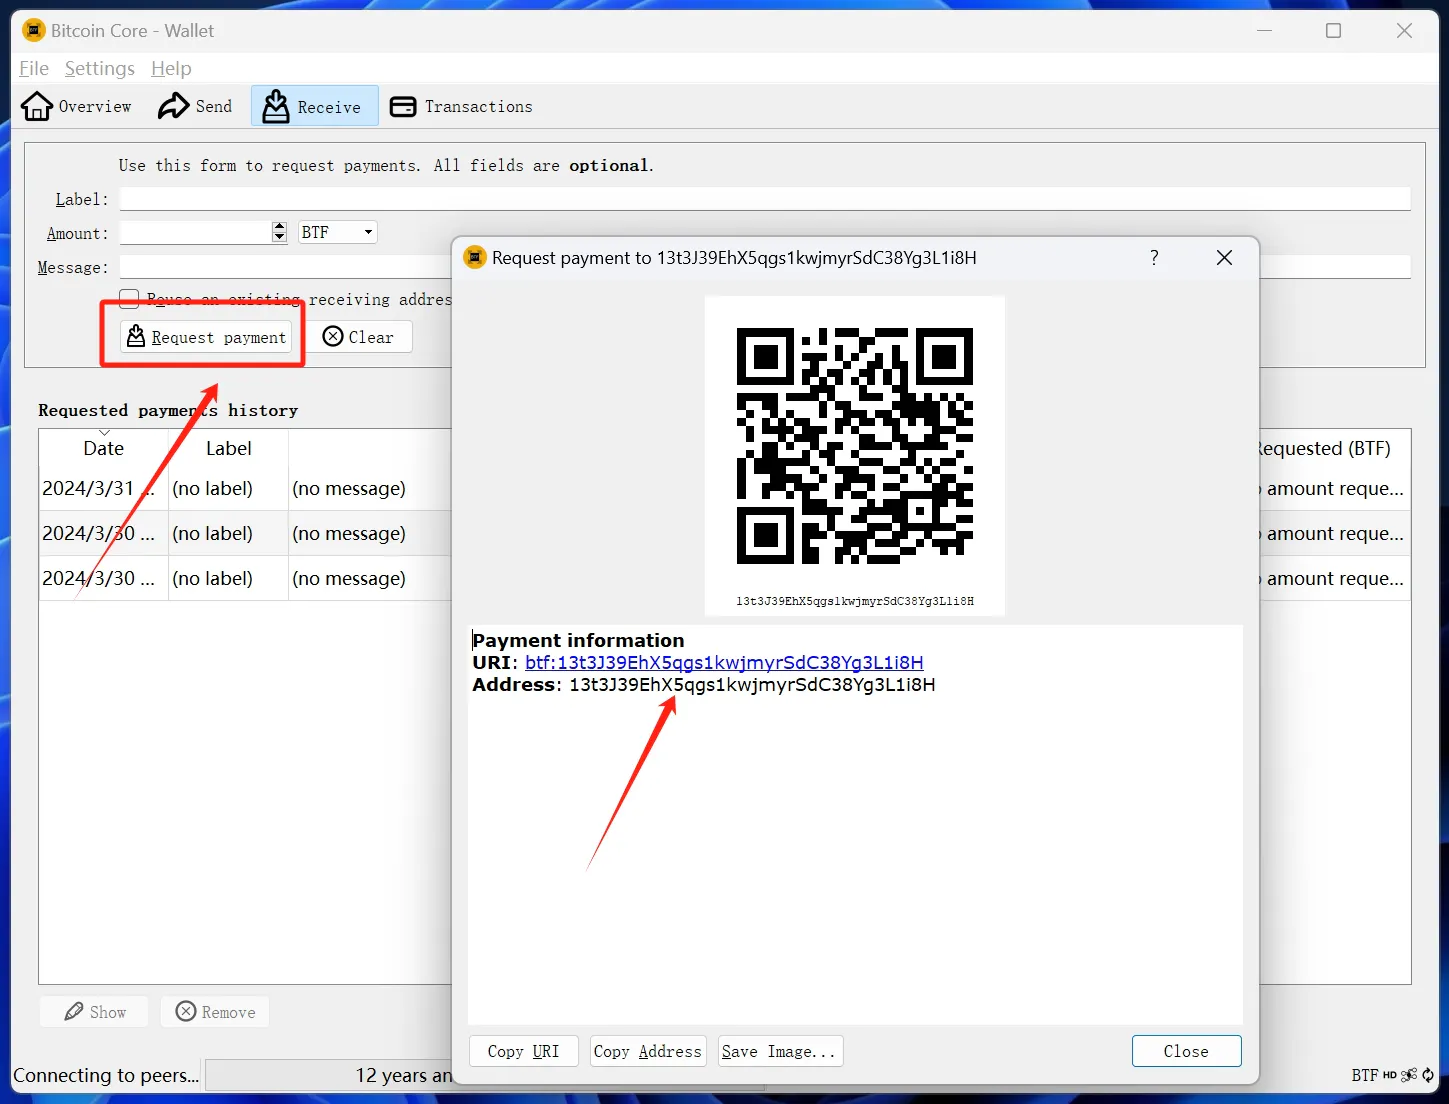
Task: Minimize the Bitcoin Core wallet window
Action: tap(1264, 30)
